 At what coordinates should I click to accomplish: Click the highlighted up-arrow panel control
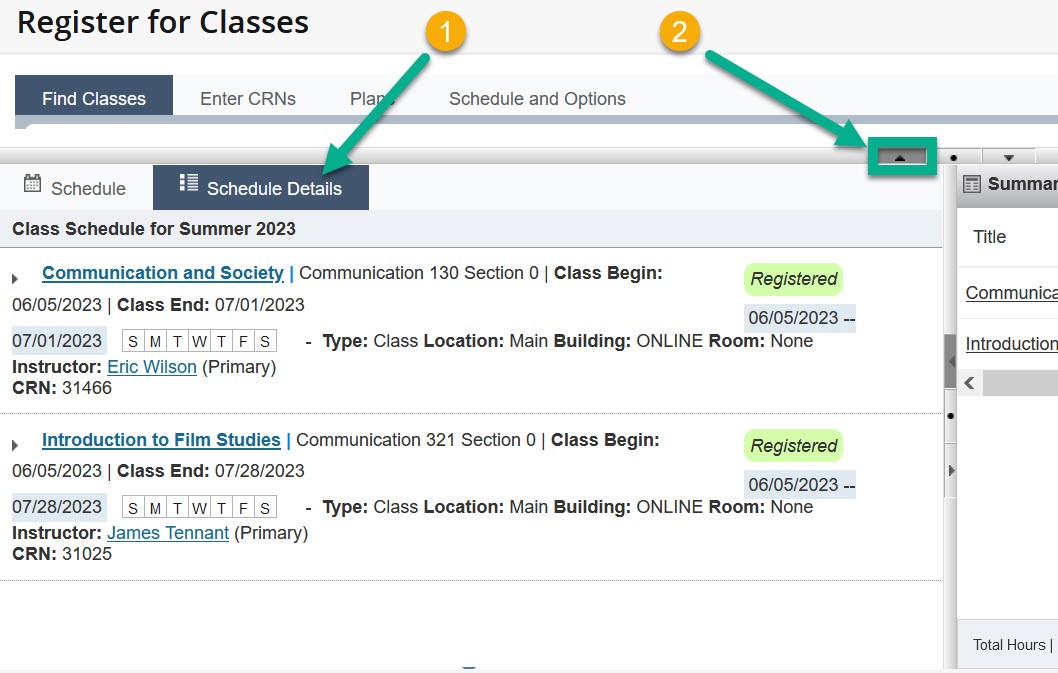click(899, 157)
